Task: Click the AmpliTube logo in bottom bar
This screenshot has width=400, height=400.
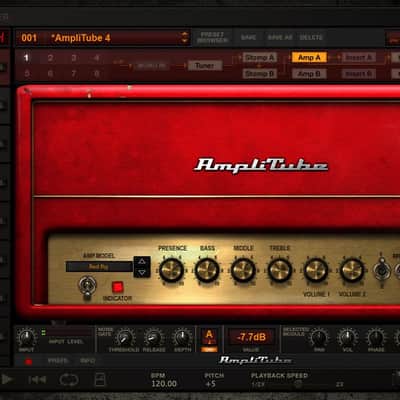Action: pyautogui.click(x=255, y=360)
